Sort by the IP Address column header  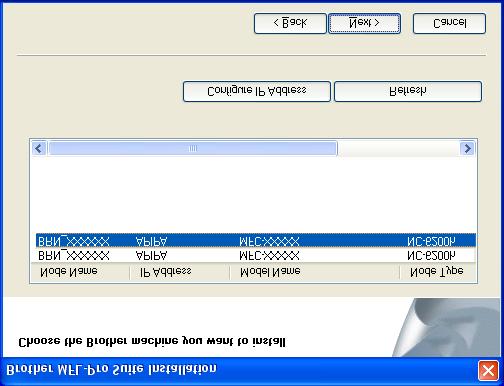[x=180, y=272]
